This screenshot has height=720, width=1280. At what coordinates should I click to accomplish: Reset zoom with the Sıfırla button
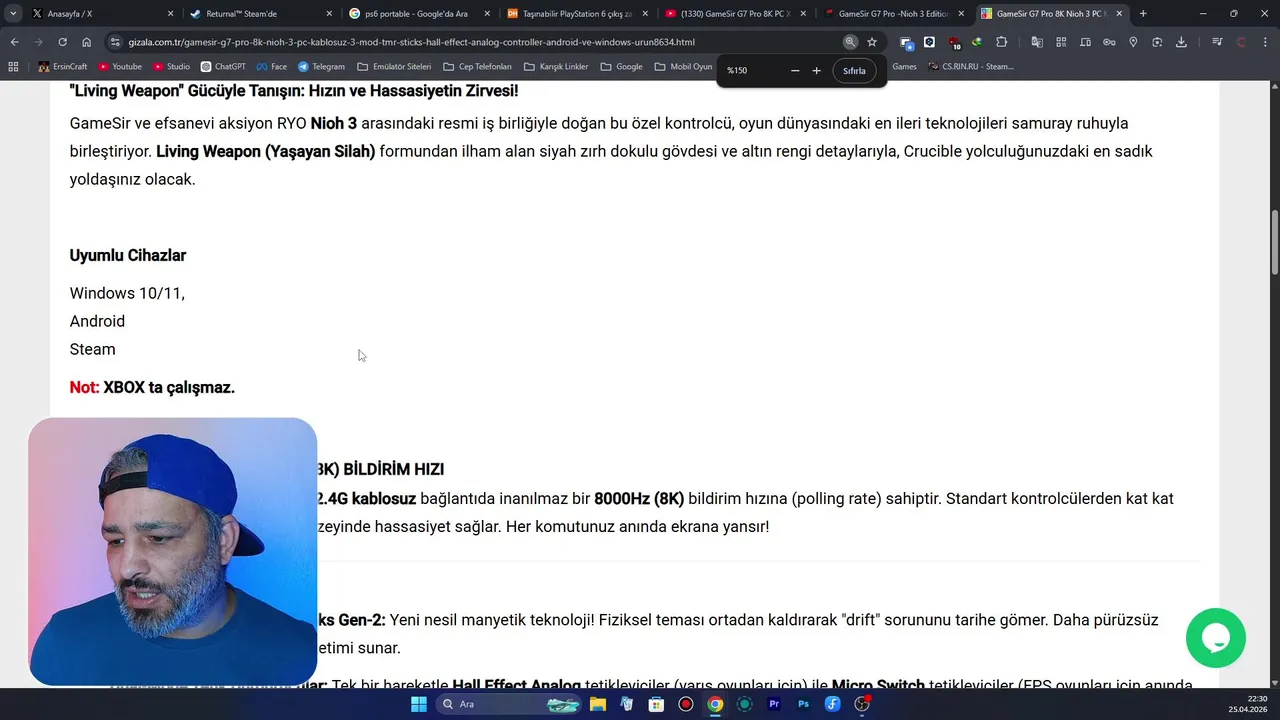854,71
